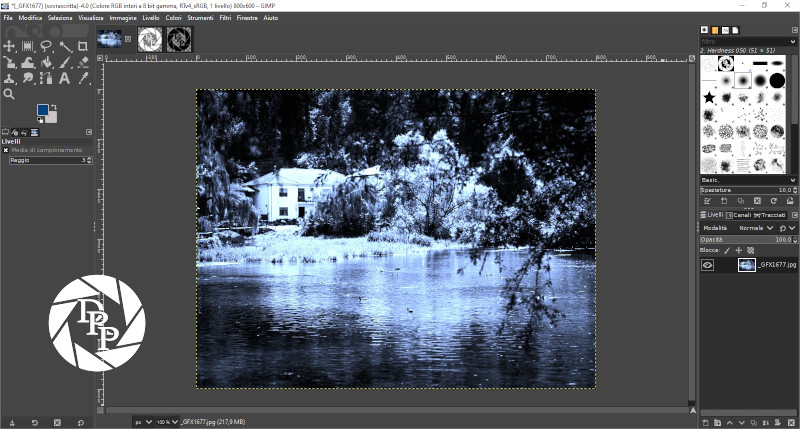800x429 pixels.
Task: Click the light background color swatch
Action: (x=52, y=118)
